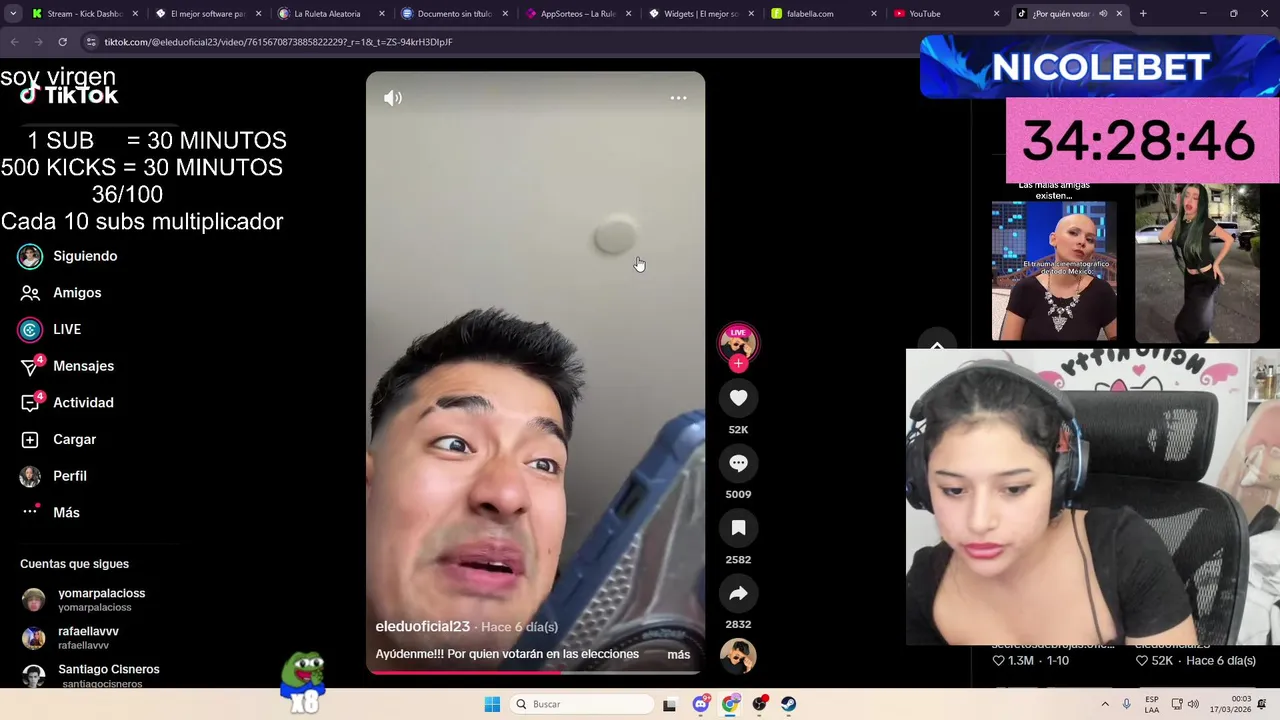Open a new browser tab
The width and height of the screenshot is (1280, 720).
(1143, 14)
